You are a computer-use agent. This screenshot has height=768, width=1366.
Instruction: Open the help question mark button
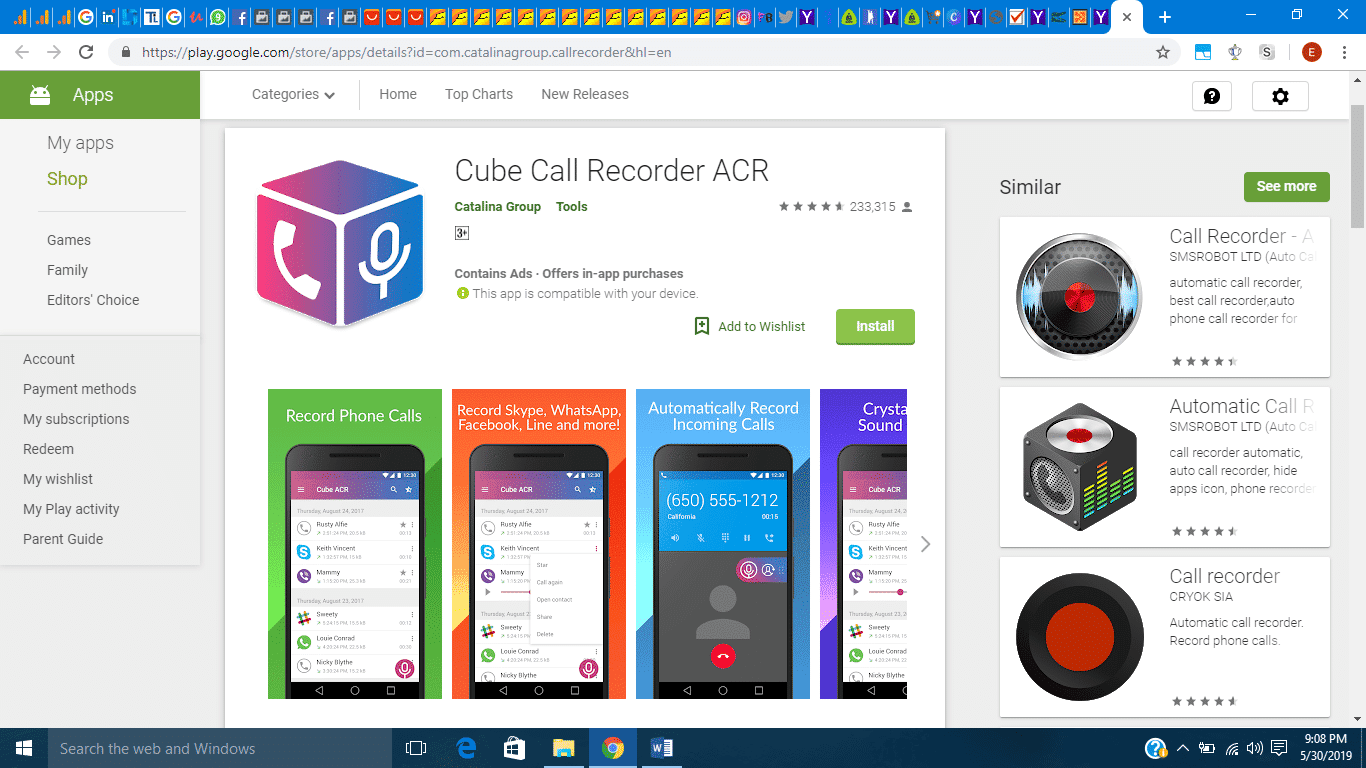pyautogui.click(x=1212, y=96)
